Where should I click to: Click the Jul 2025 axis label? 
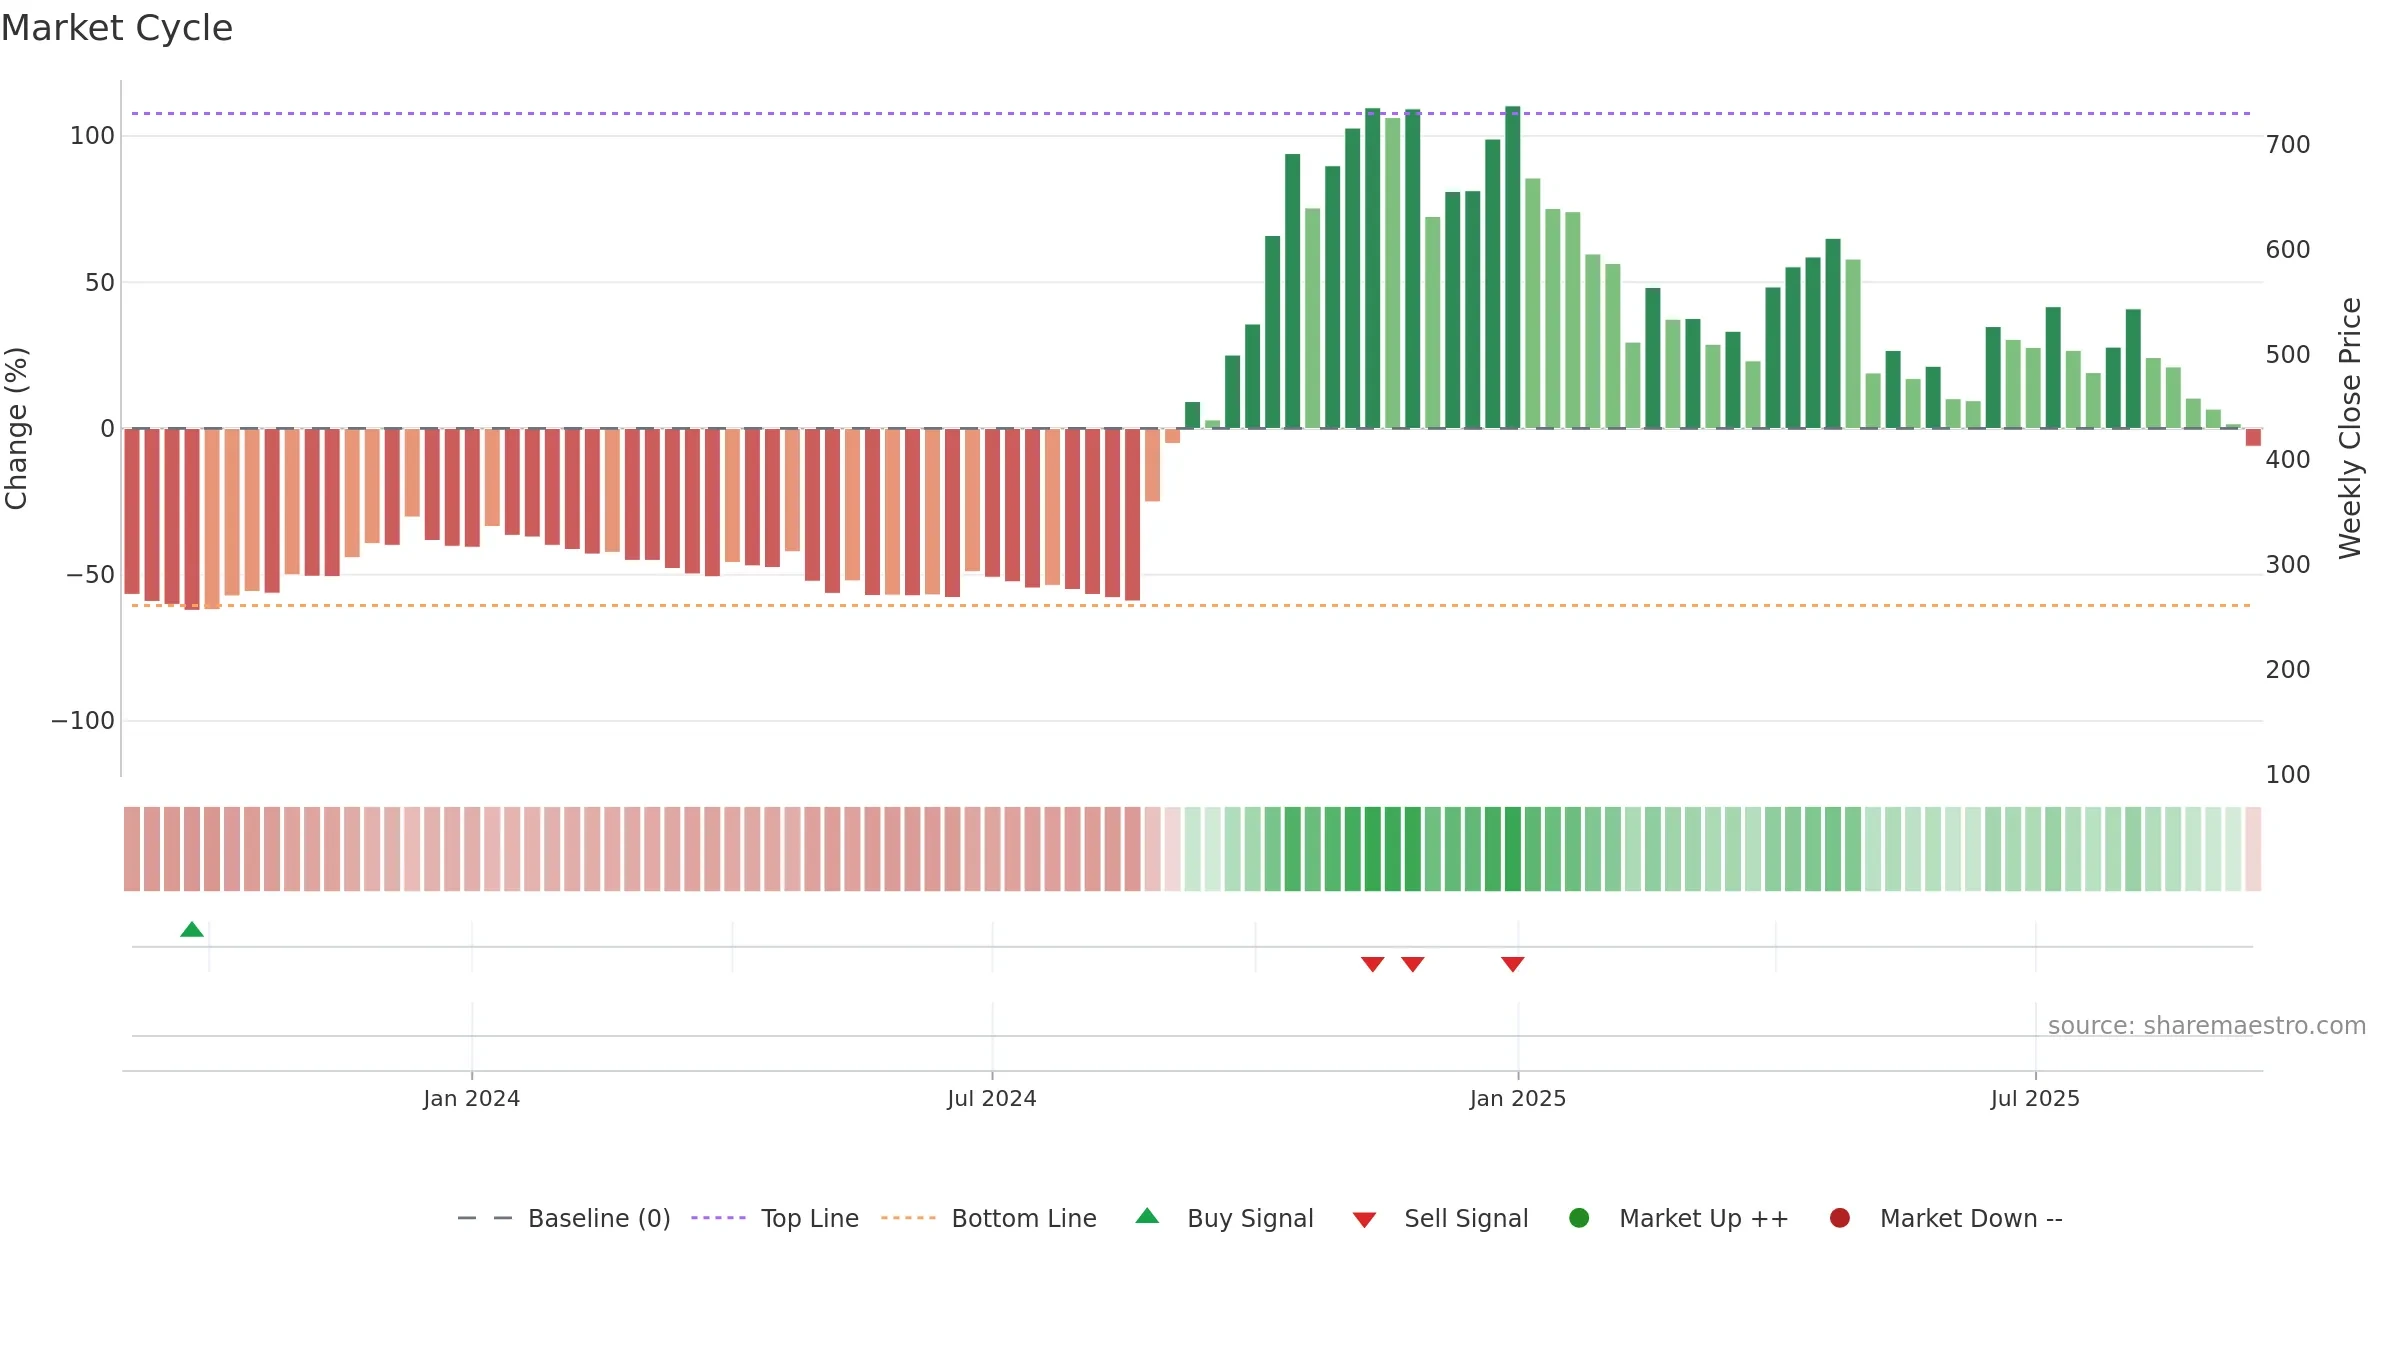pyautogui.click(x=2035, y=1099)
